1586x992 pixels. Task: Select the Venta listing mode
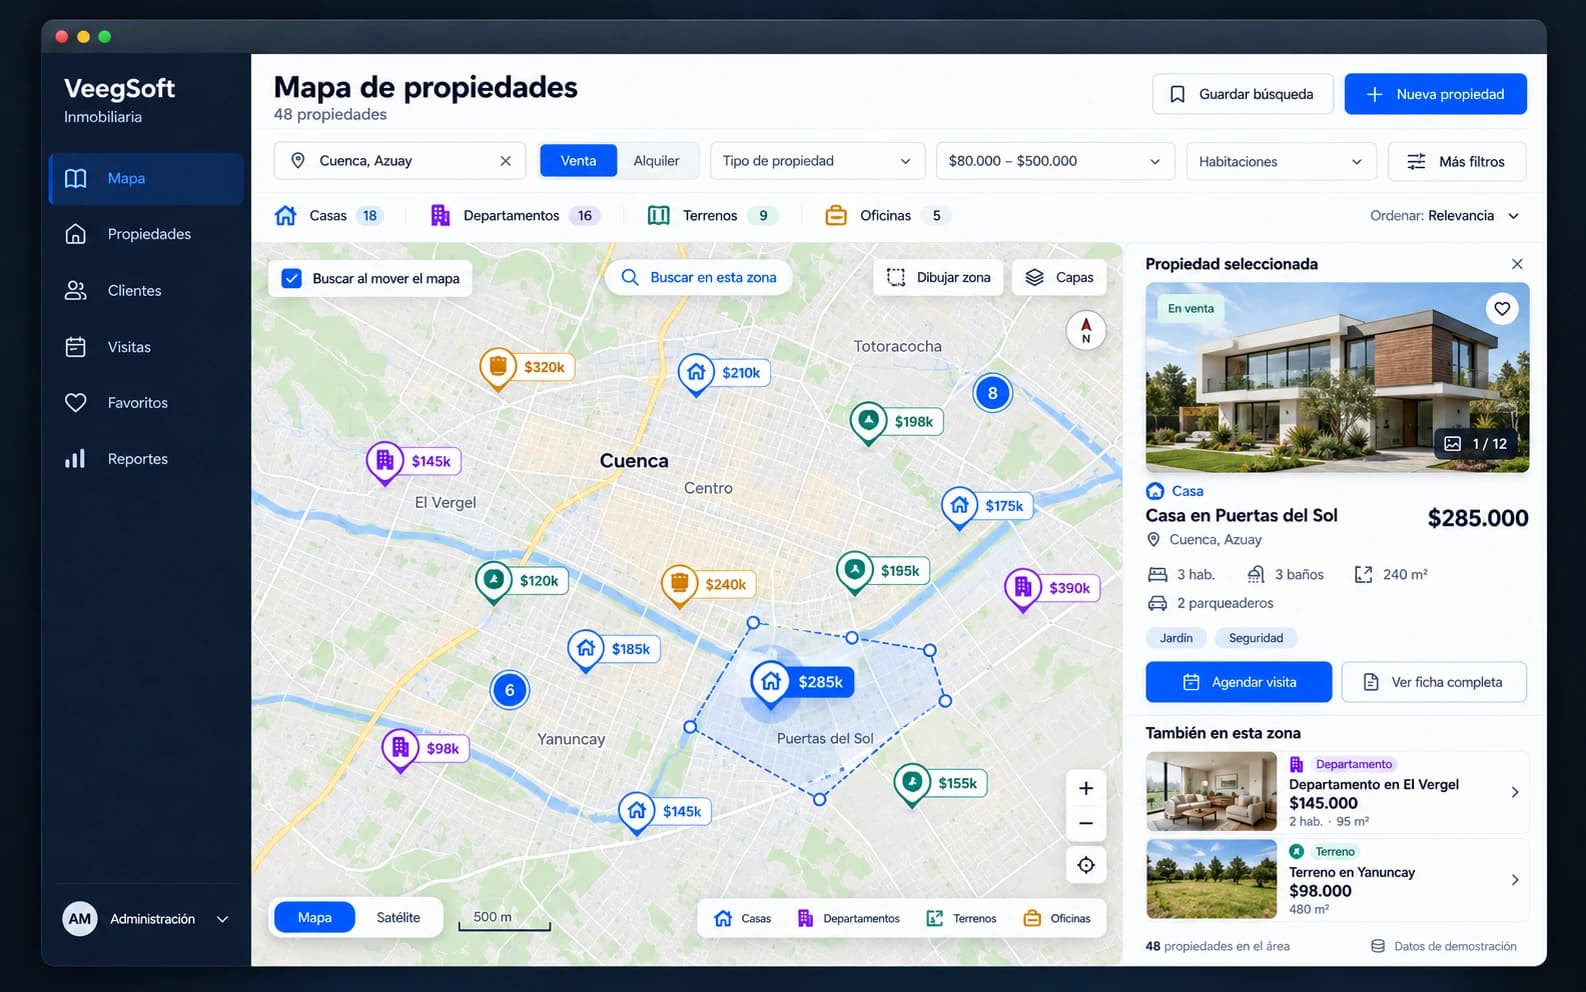[x=578, y=161]
